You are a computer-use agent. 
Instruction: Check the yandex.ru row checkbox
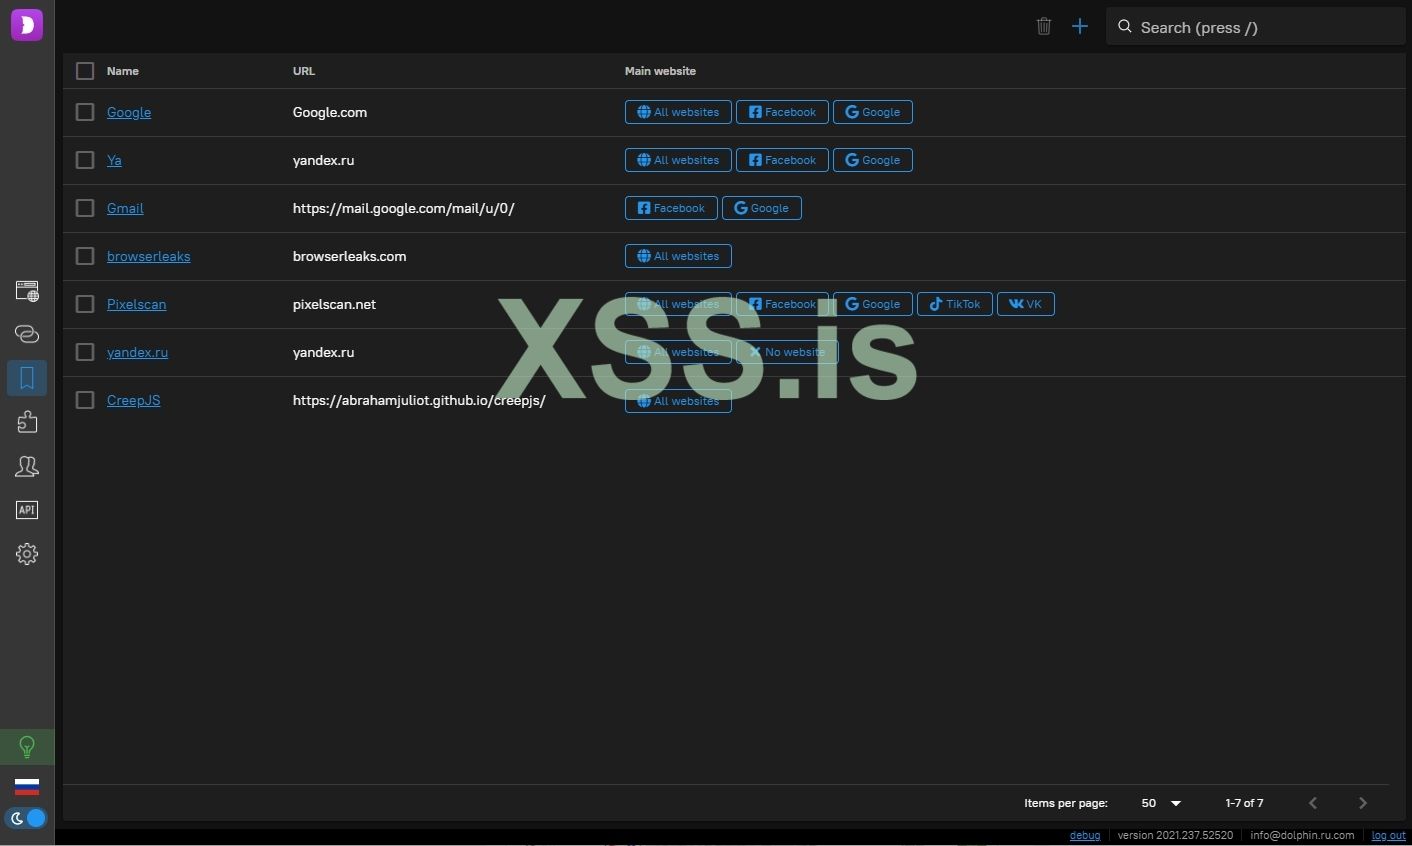pyautogui.click(x=85, y=352)
